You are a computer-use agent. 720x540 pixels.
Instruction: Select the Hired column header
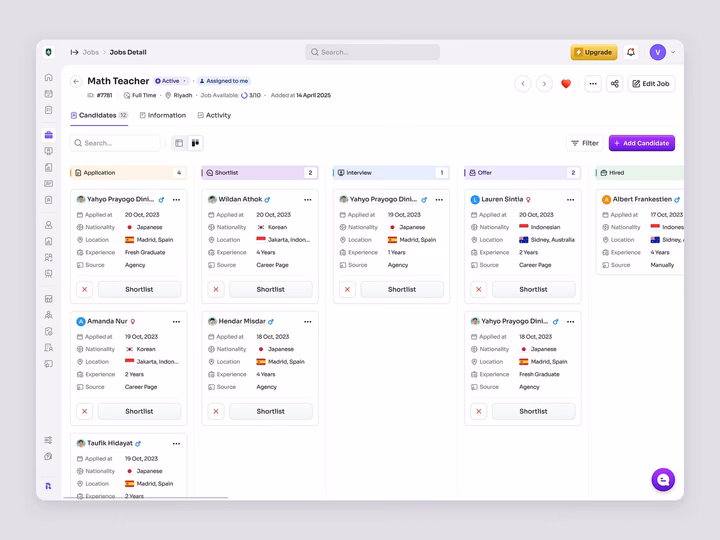pyautogui.click(x=639, y=173)
